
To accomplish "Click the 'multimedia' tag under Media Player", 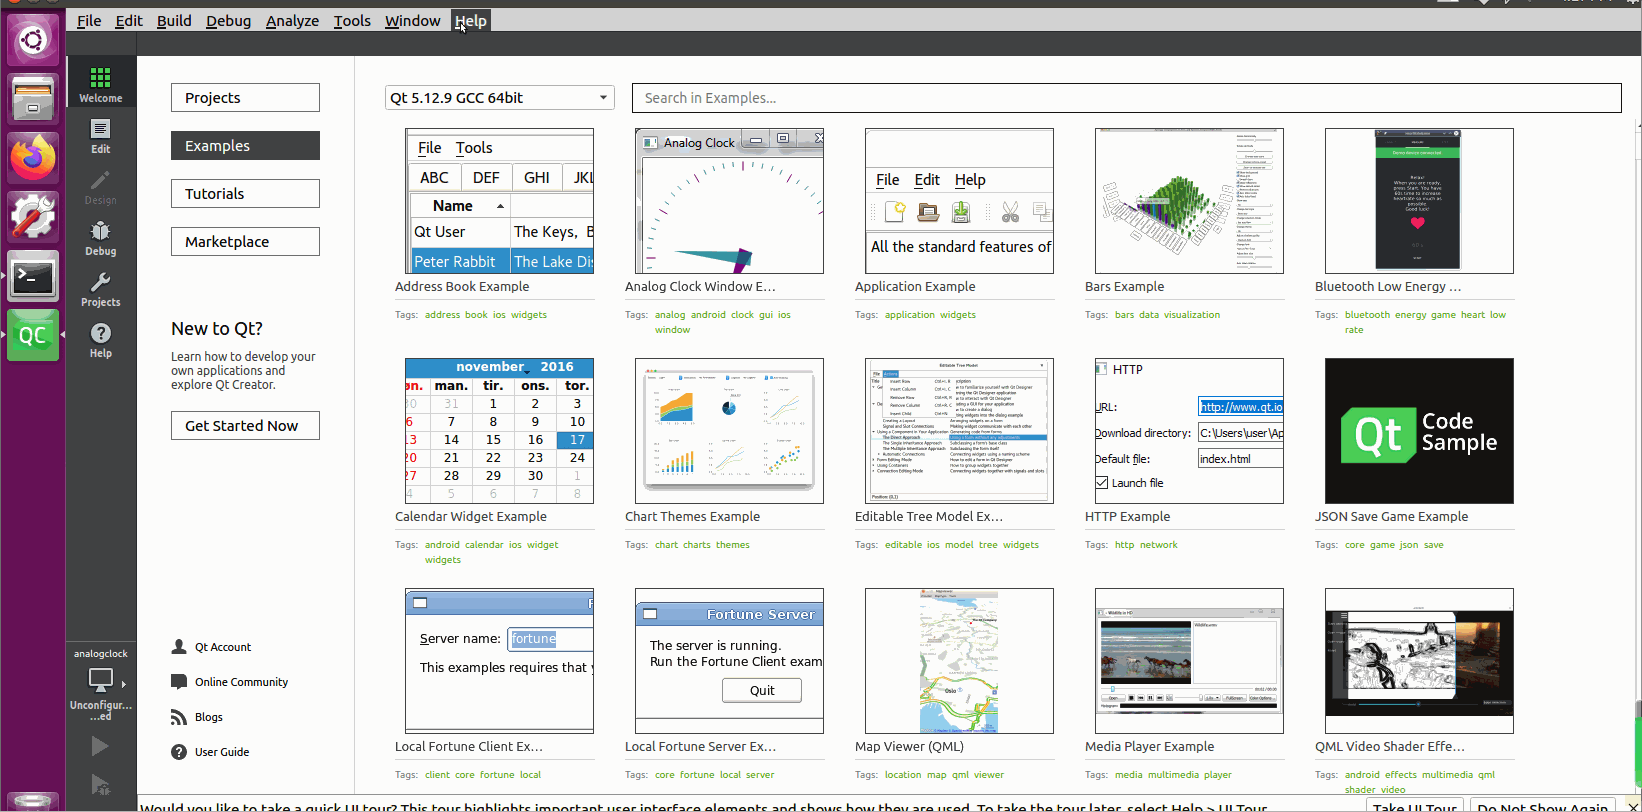I will (x=1172, y=775).
